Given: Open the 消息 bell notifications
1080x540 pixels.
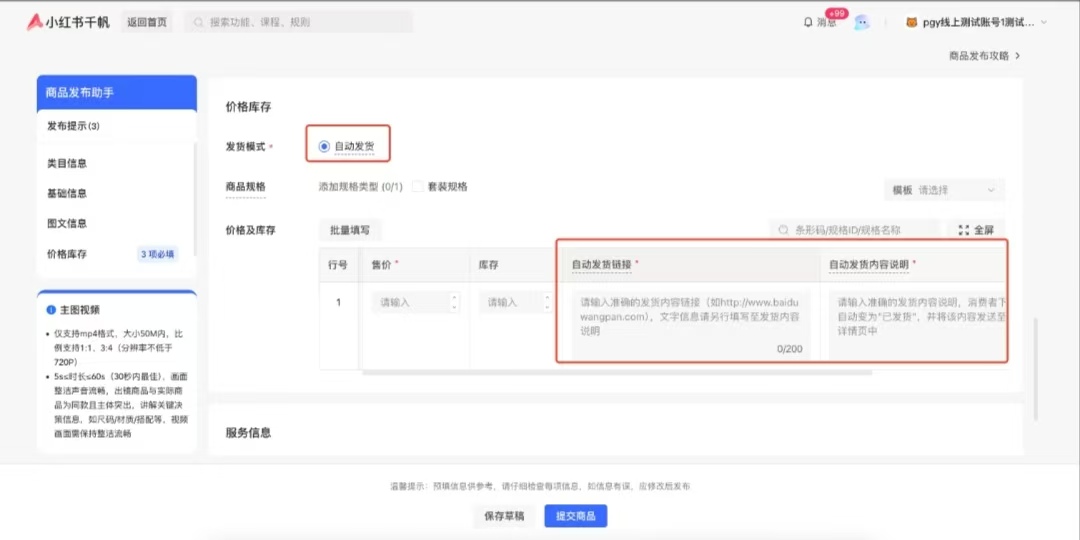Looking at the screenshot, I should 819,22.
